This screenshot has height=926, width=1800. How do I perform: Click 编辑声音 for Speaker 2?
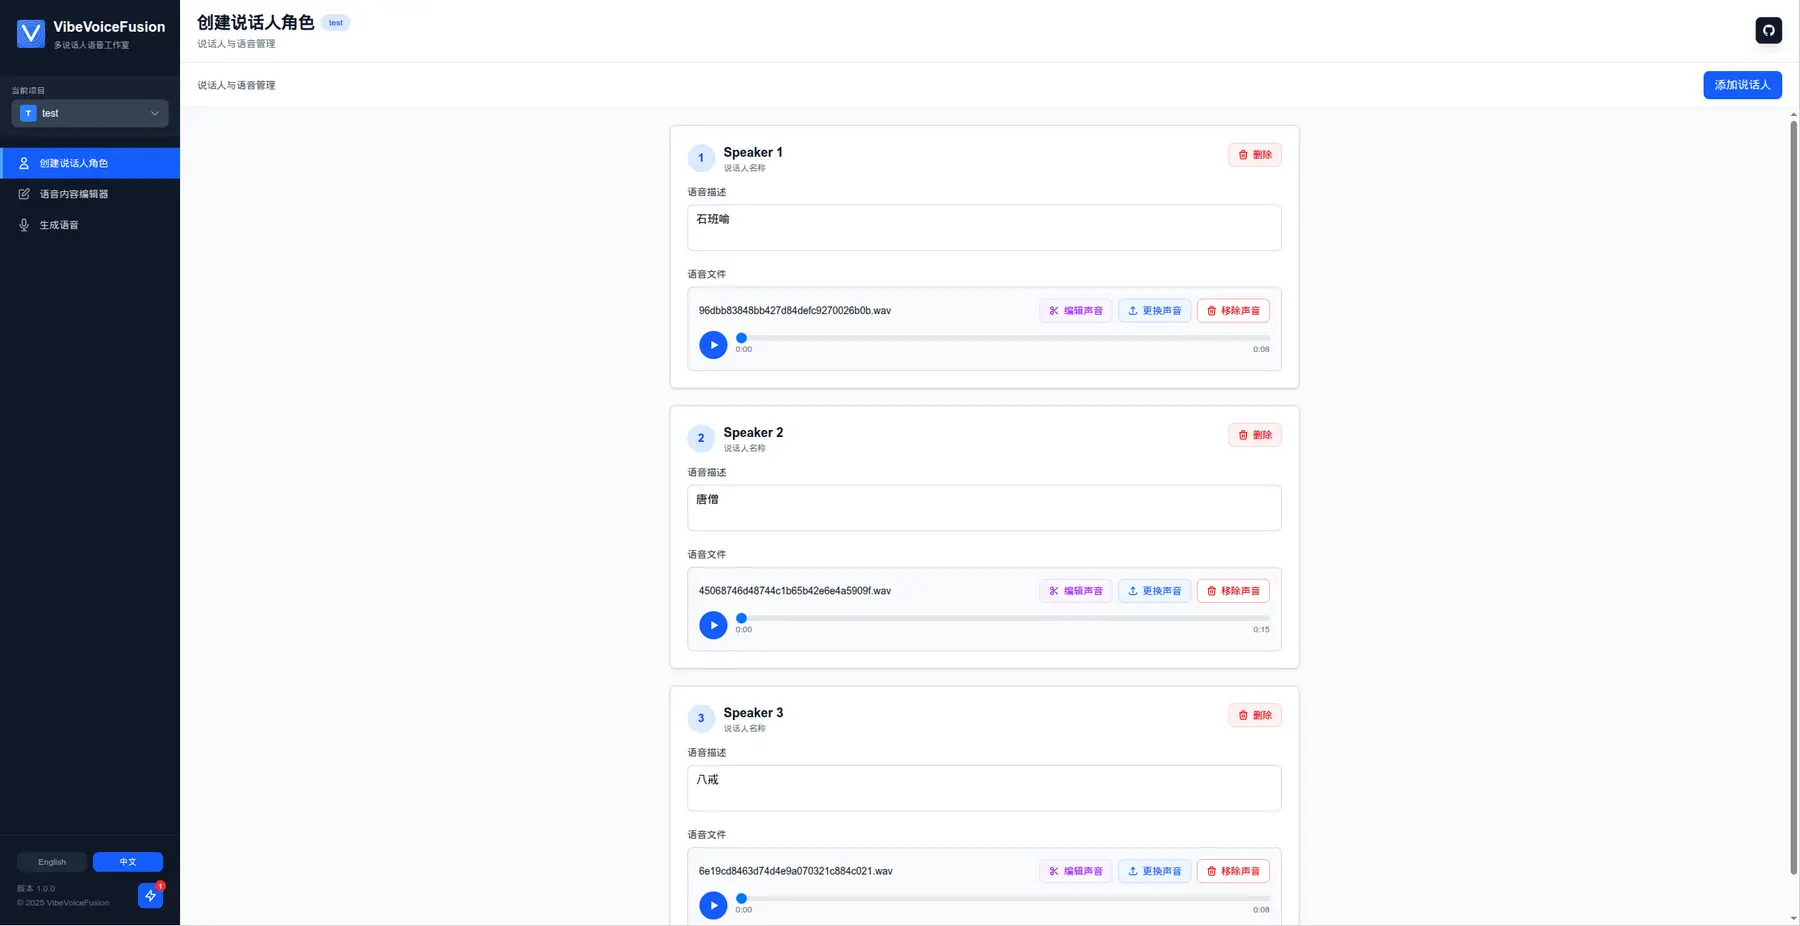(1075, 591)
